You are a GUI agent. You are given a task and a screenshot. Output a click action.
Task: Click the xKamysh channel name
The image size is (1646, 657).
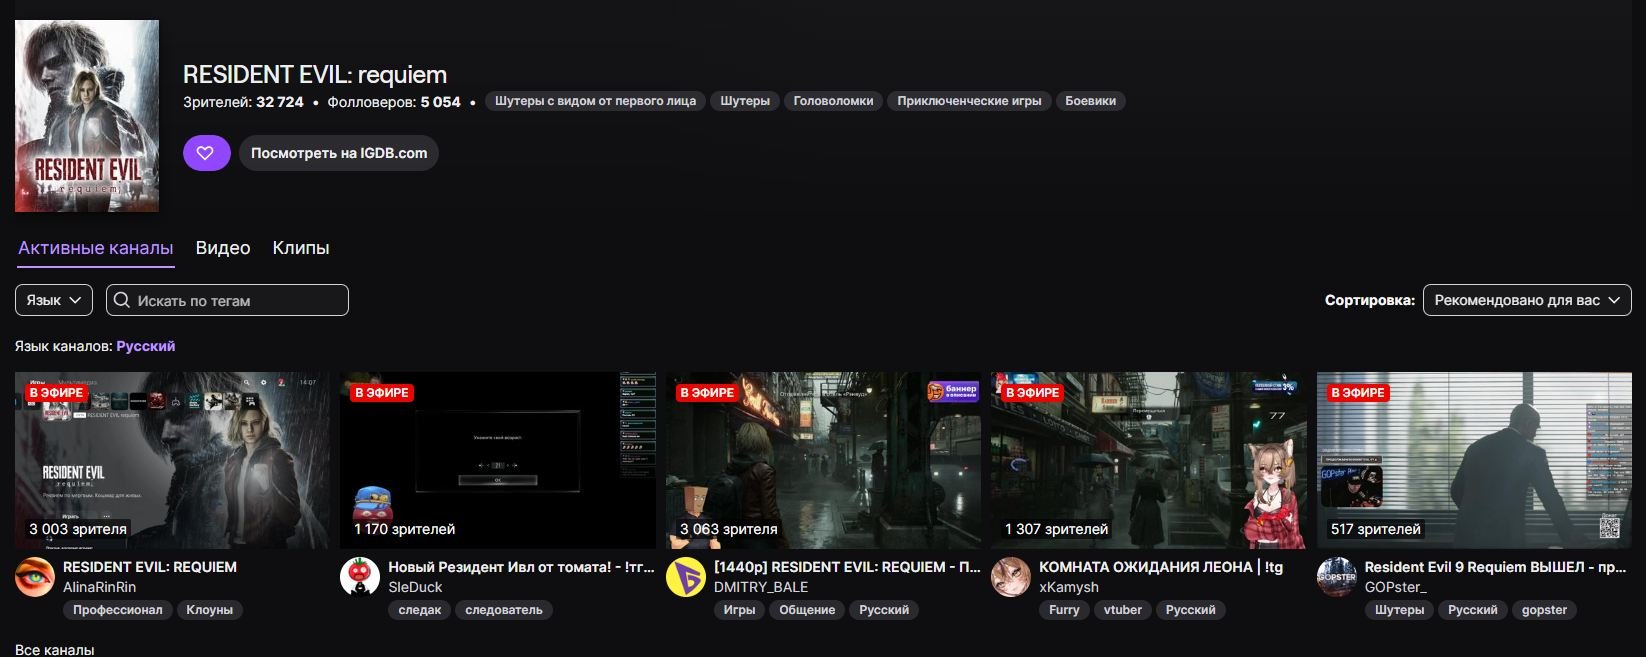click(1069, 588)
